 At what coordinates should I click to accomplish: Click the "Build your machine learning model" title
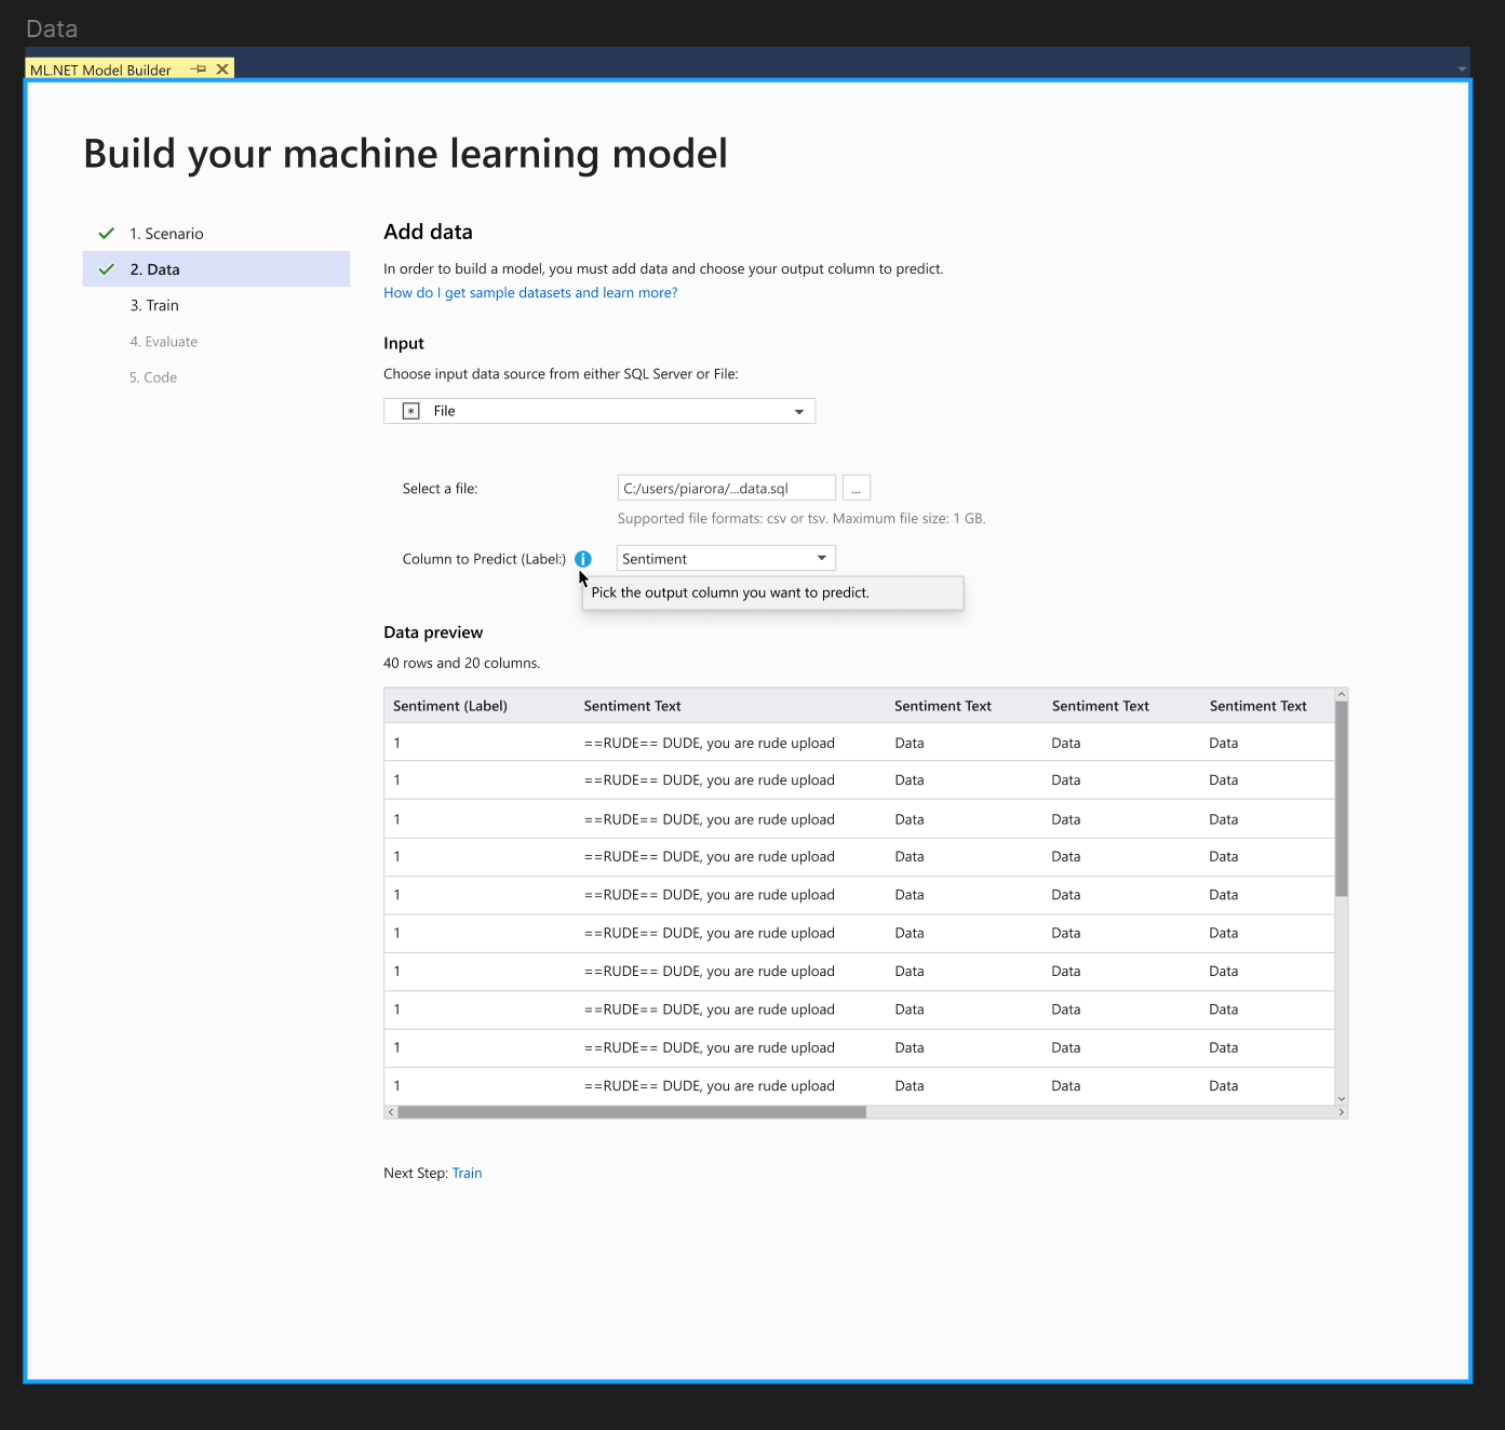point(405,154)
